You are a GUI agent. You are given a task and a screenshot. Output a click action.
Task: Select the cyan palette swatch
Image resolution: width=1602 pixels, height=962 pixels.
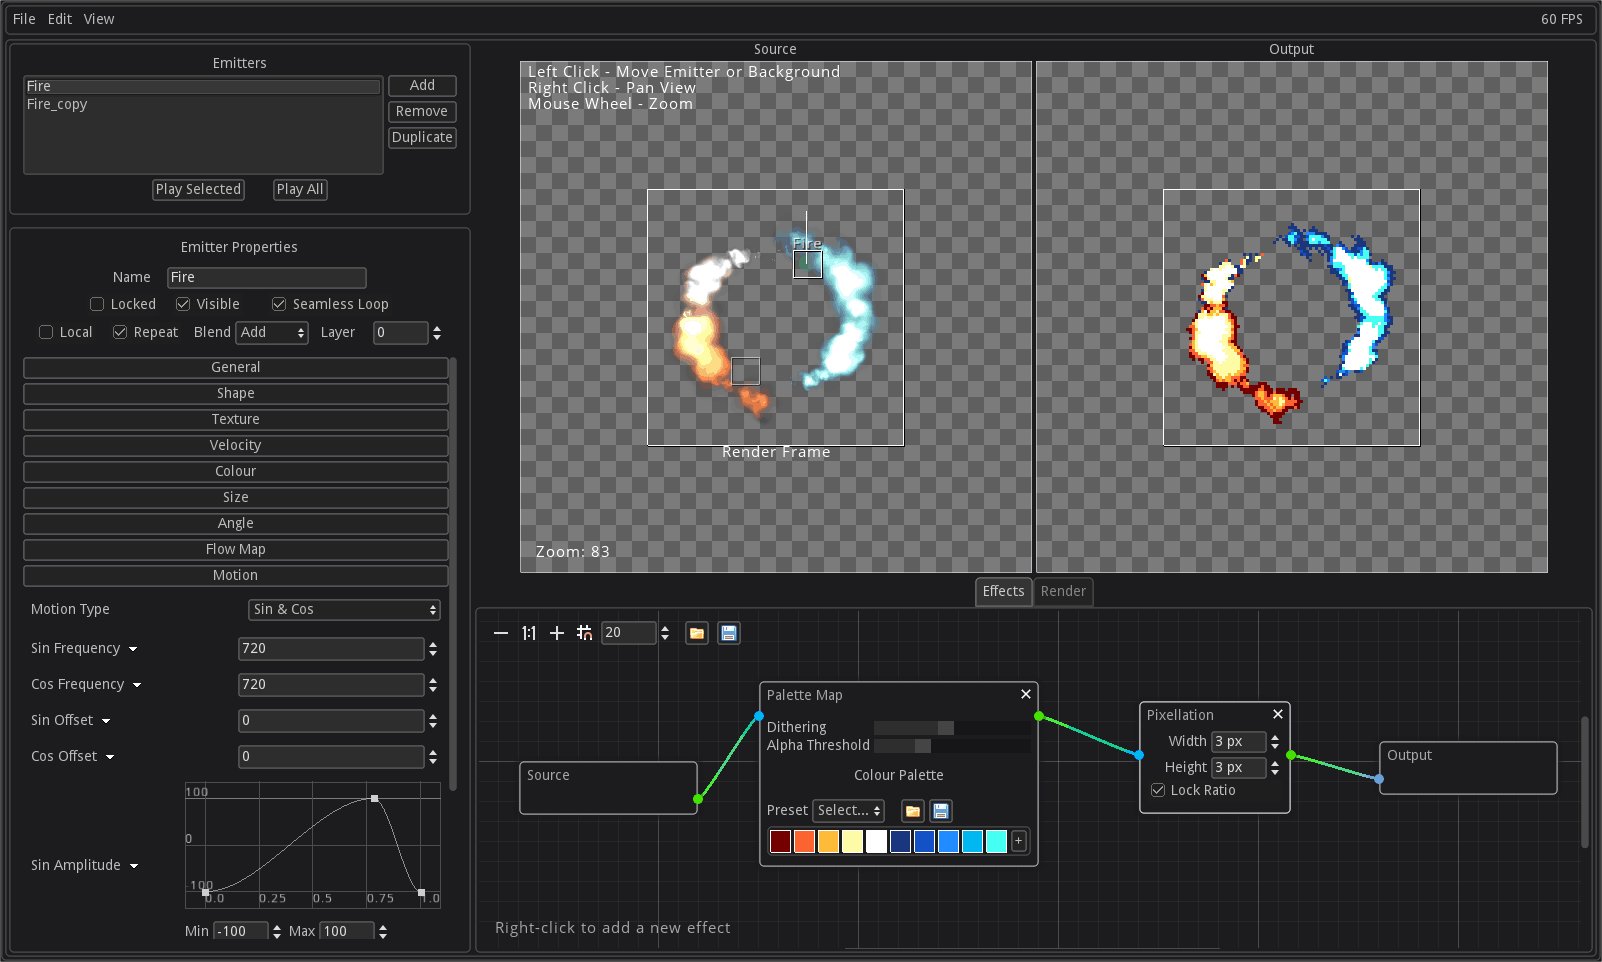tap(997, 842)
